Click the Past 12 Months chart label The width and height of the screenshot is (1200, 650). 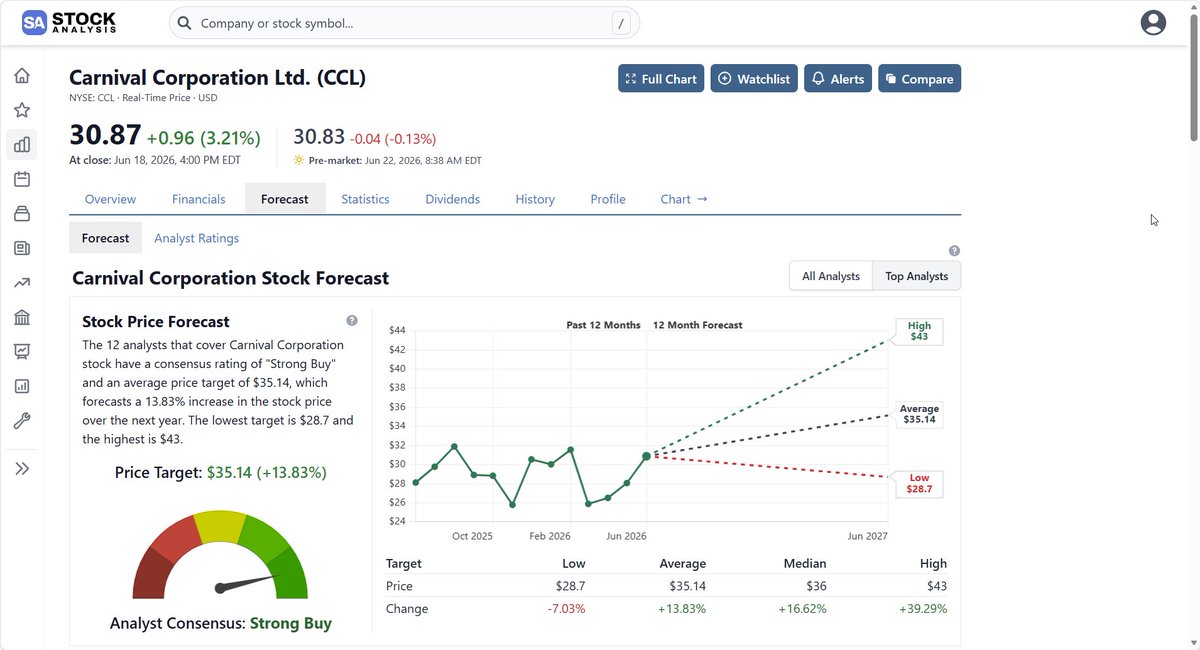tap(603, 325)
